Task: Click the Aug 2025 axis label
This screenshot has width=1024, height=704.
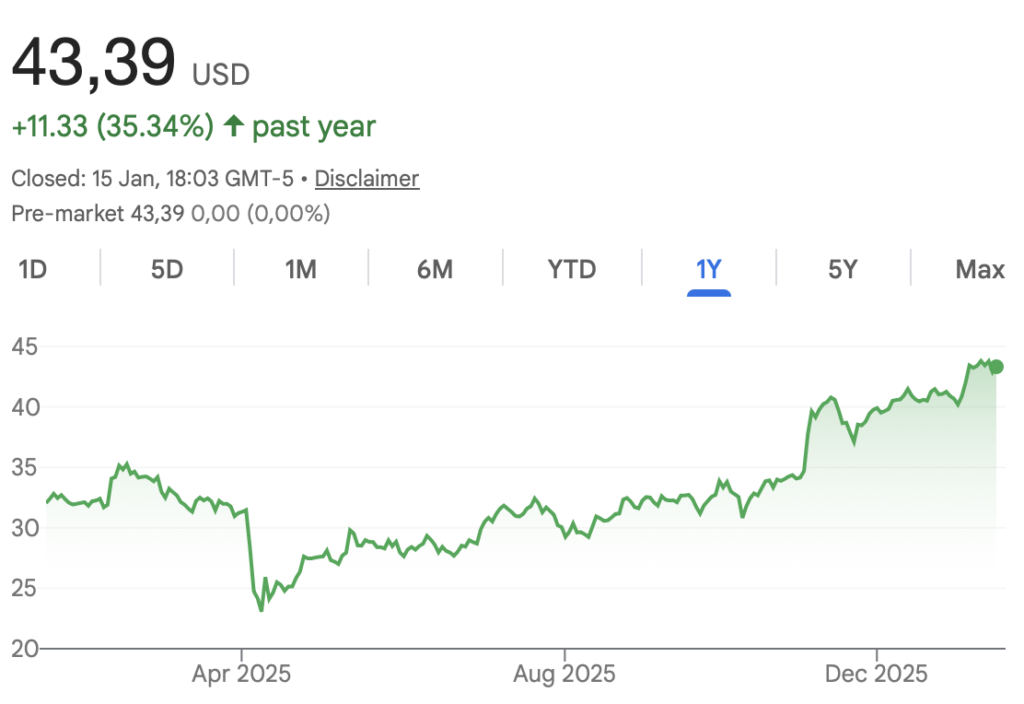Action: 566,674
